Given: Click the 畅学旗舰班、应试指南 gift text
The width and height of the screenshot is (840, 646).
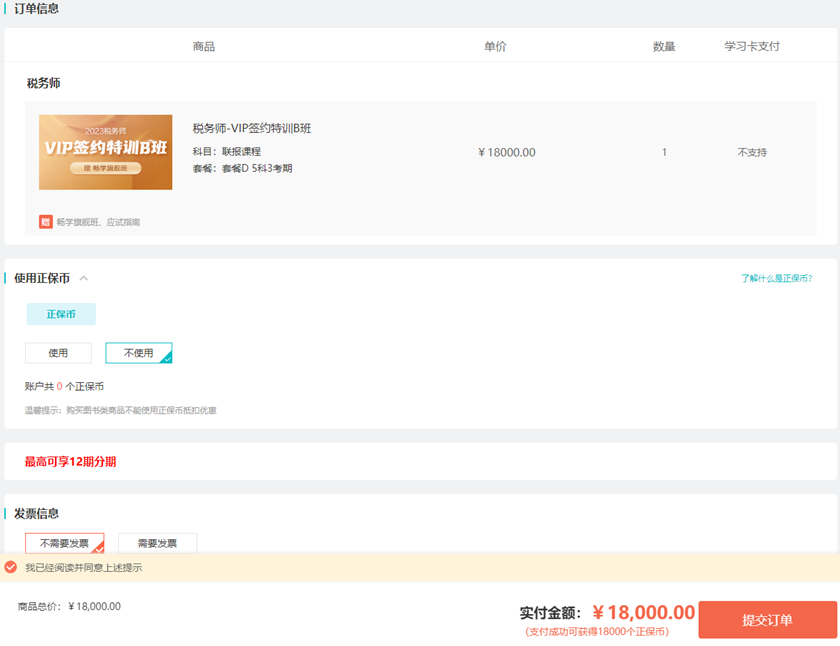Looking at the screenshot, I should pos(98,222).
